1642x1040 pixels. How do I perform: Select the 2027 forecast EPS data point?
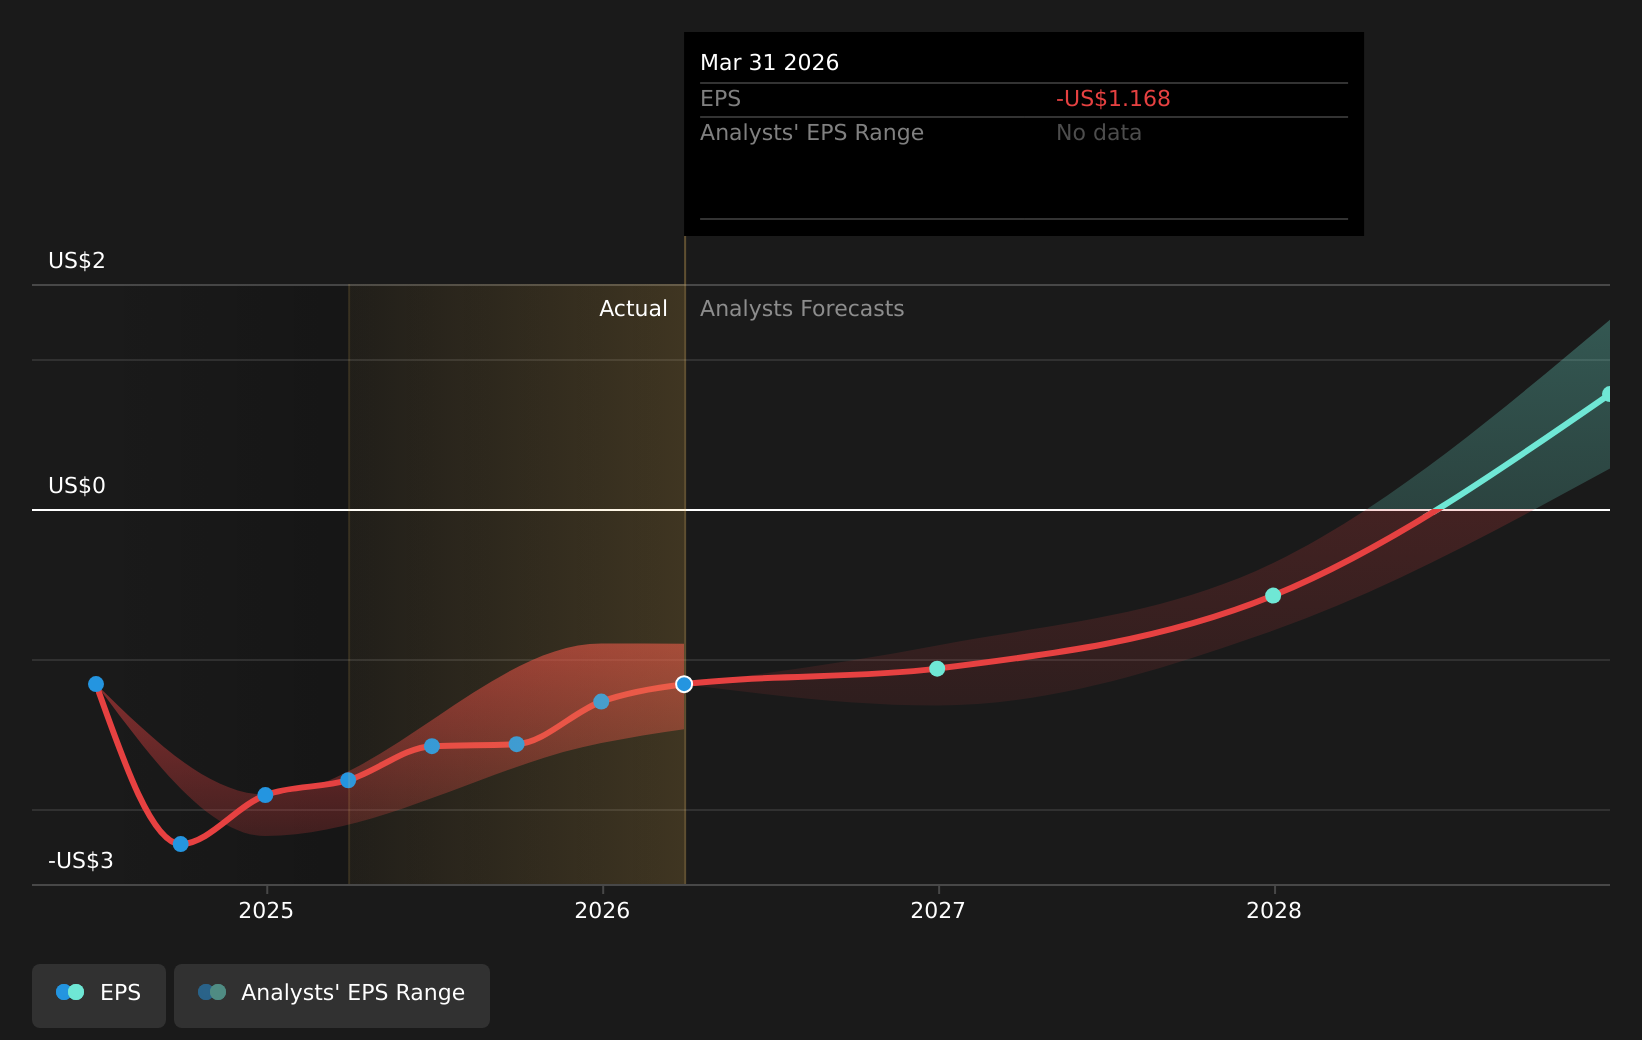937,668
